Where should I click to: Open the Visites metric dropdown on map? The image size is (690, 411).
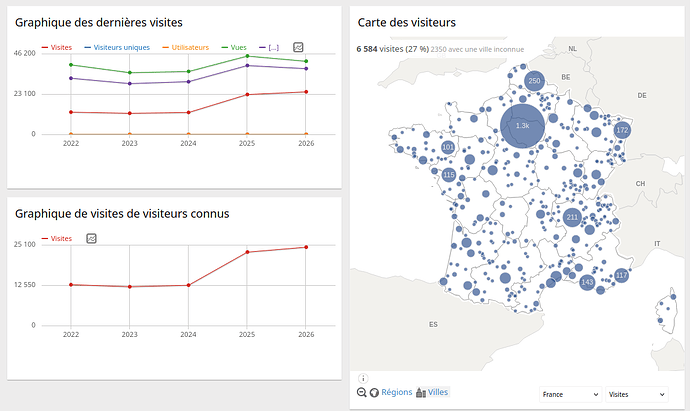pos(637,394)
